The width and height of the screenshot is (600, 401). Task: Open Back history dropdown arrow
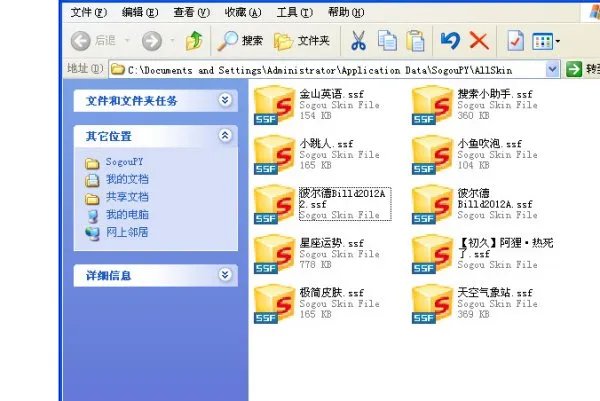tap(127, 40)
